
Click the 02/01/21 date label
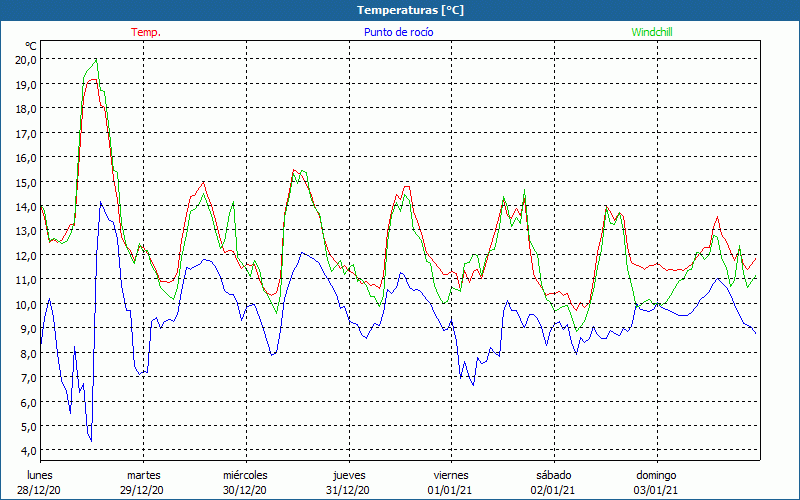(x=553, y=490)
